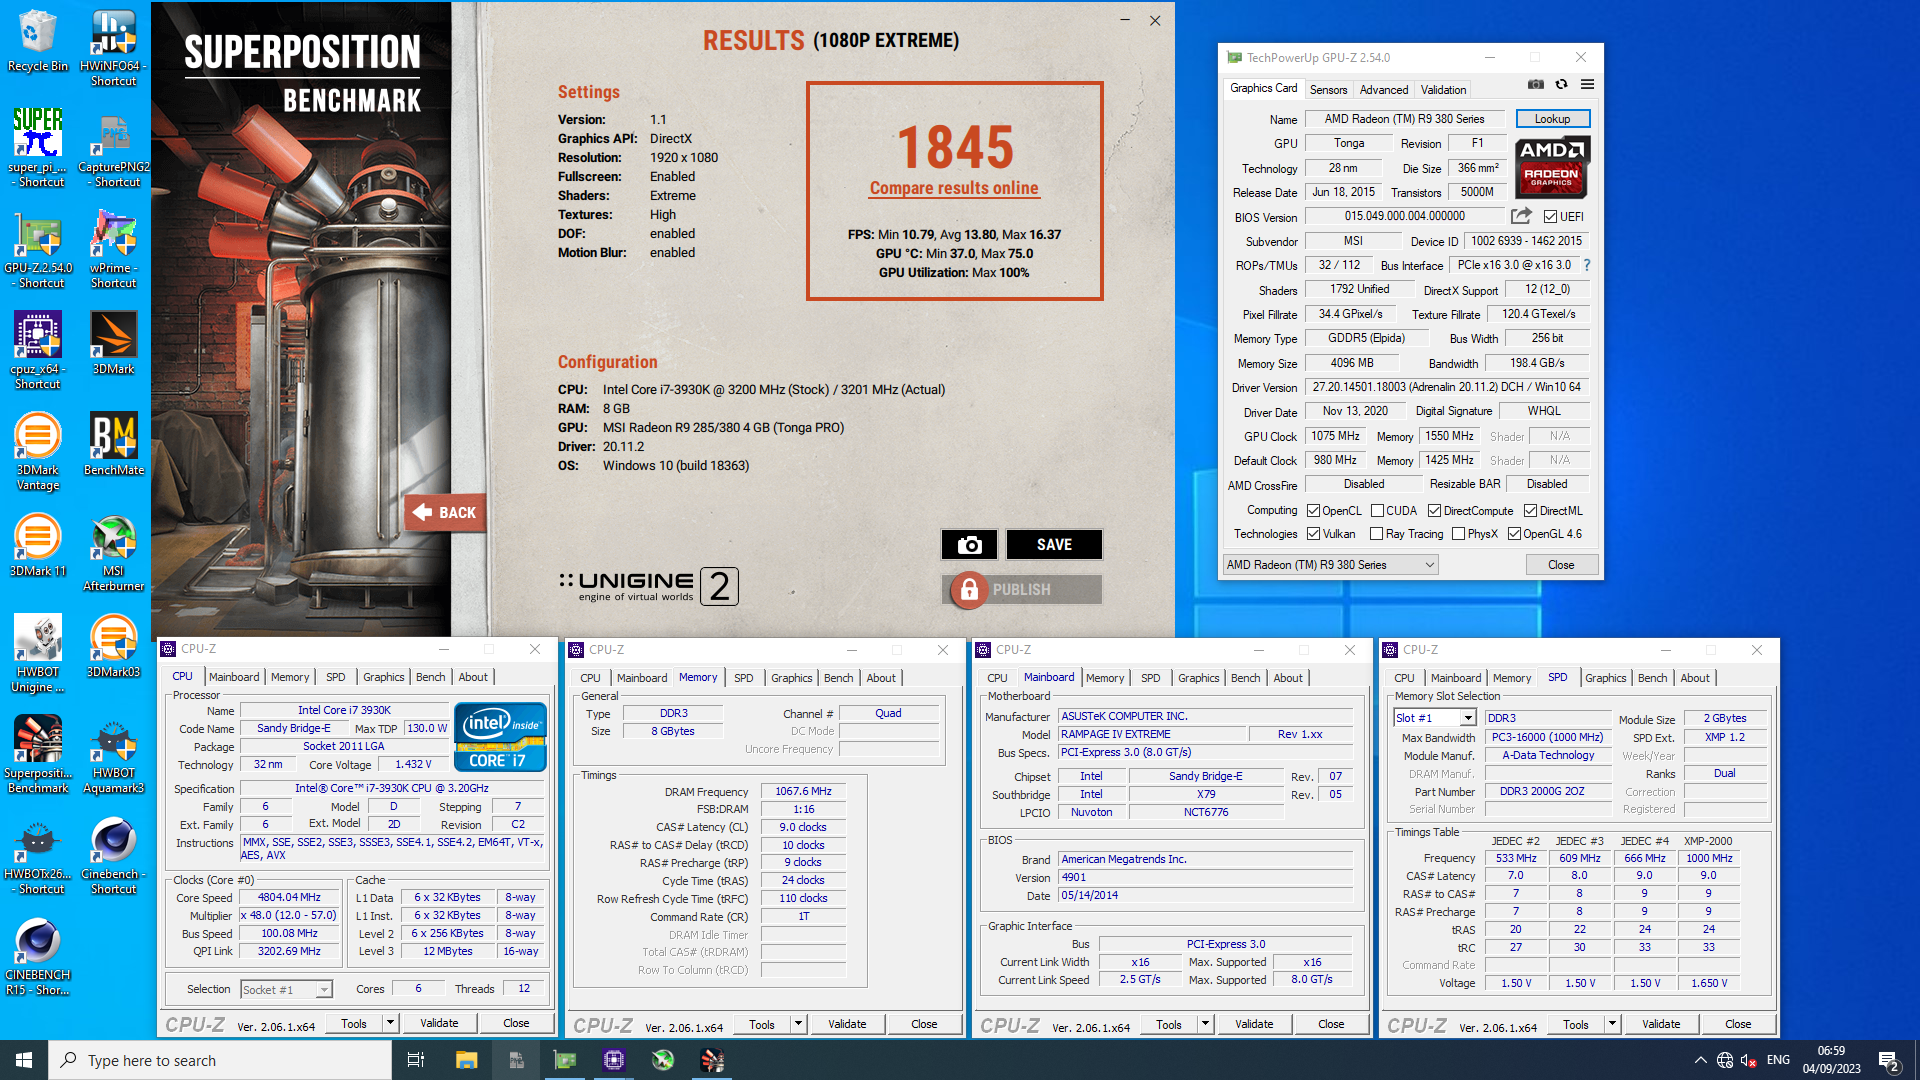Toggle the OpenGL 4.6 checkbox

1514,534
